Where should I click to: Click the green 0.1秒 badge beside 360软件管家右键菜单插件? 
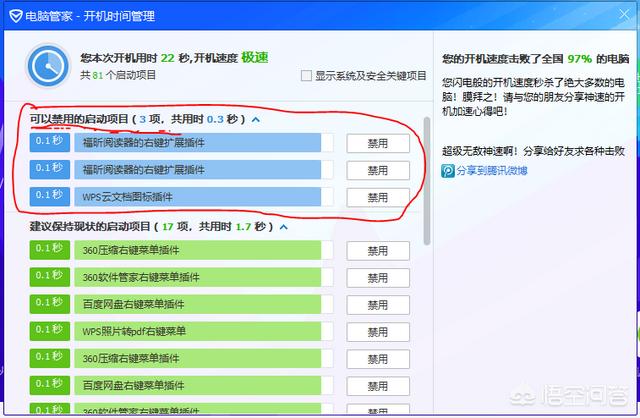[49, 276]
